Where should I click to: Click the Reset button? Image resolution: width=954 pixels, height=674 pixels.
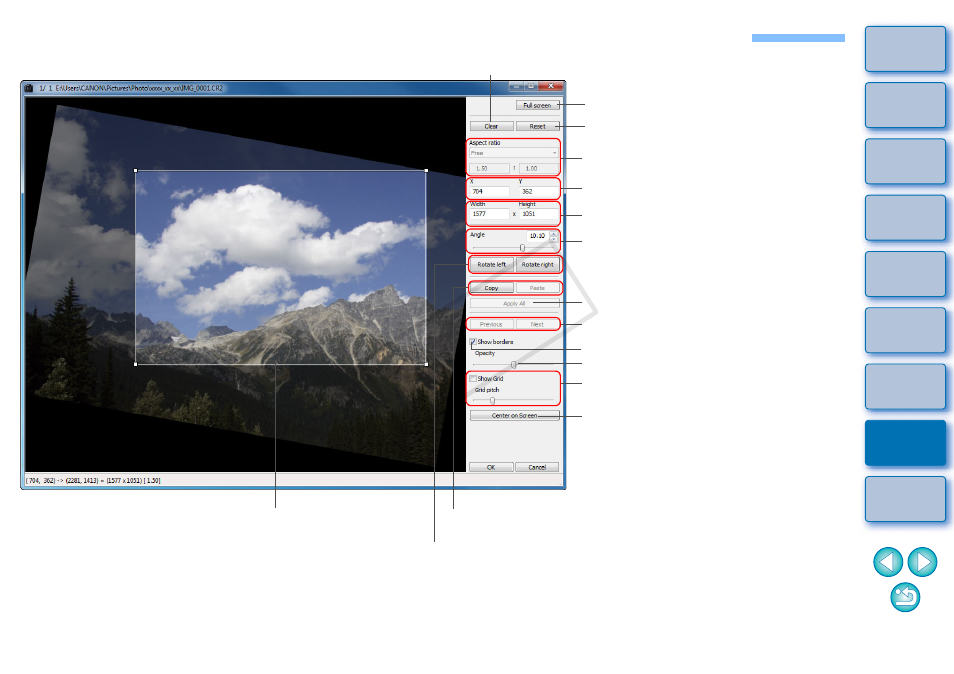click(x=537, y=126)
